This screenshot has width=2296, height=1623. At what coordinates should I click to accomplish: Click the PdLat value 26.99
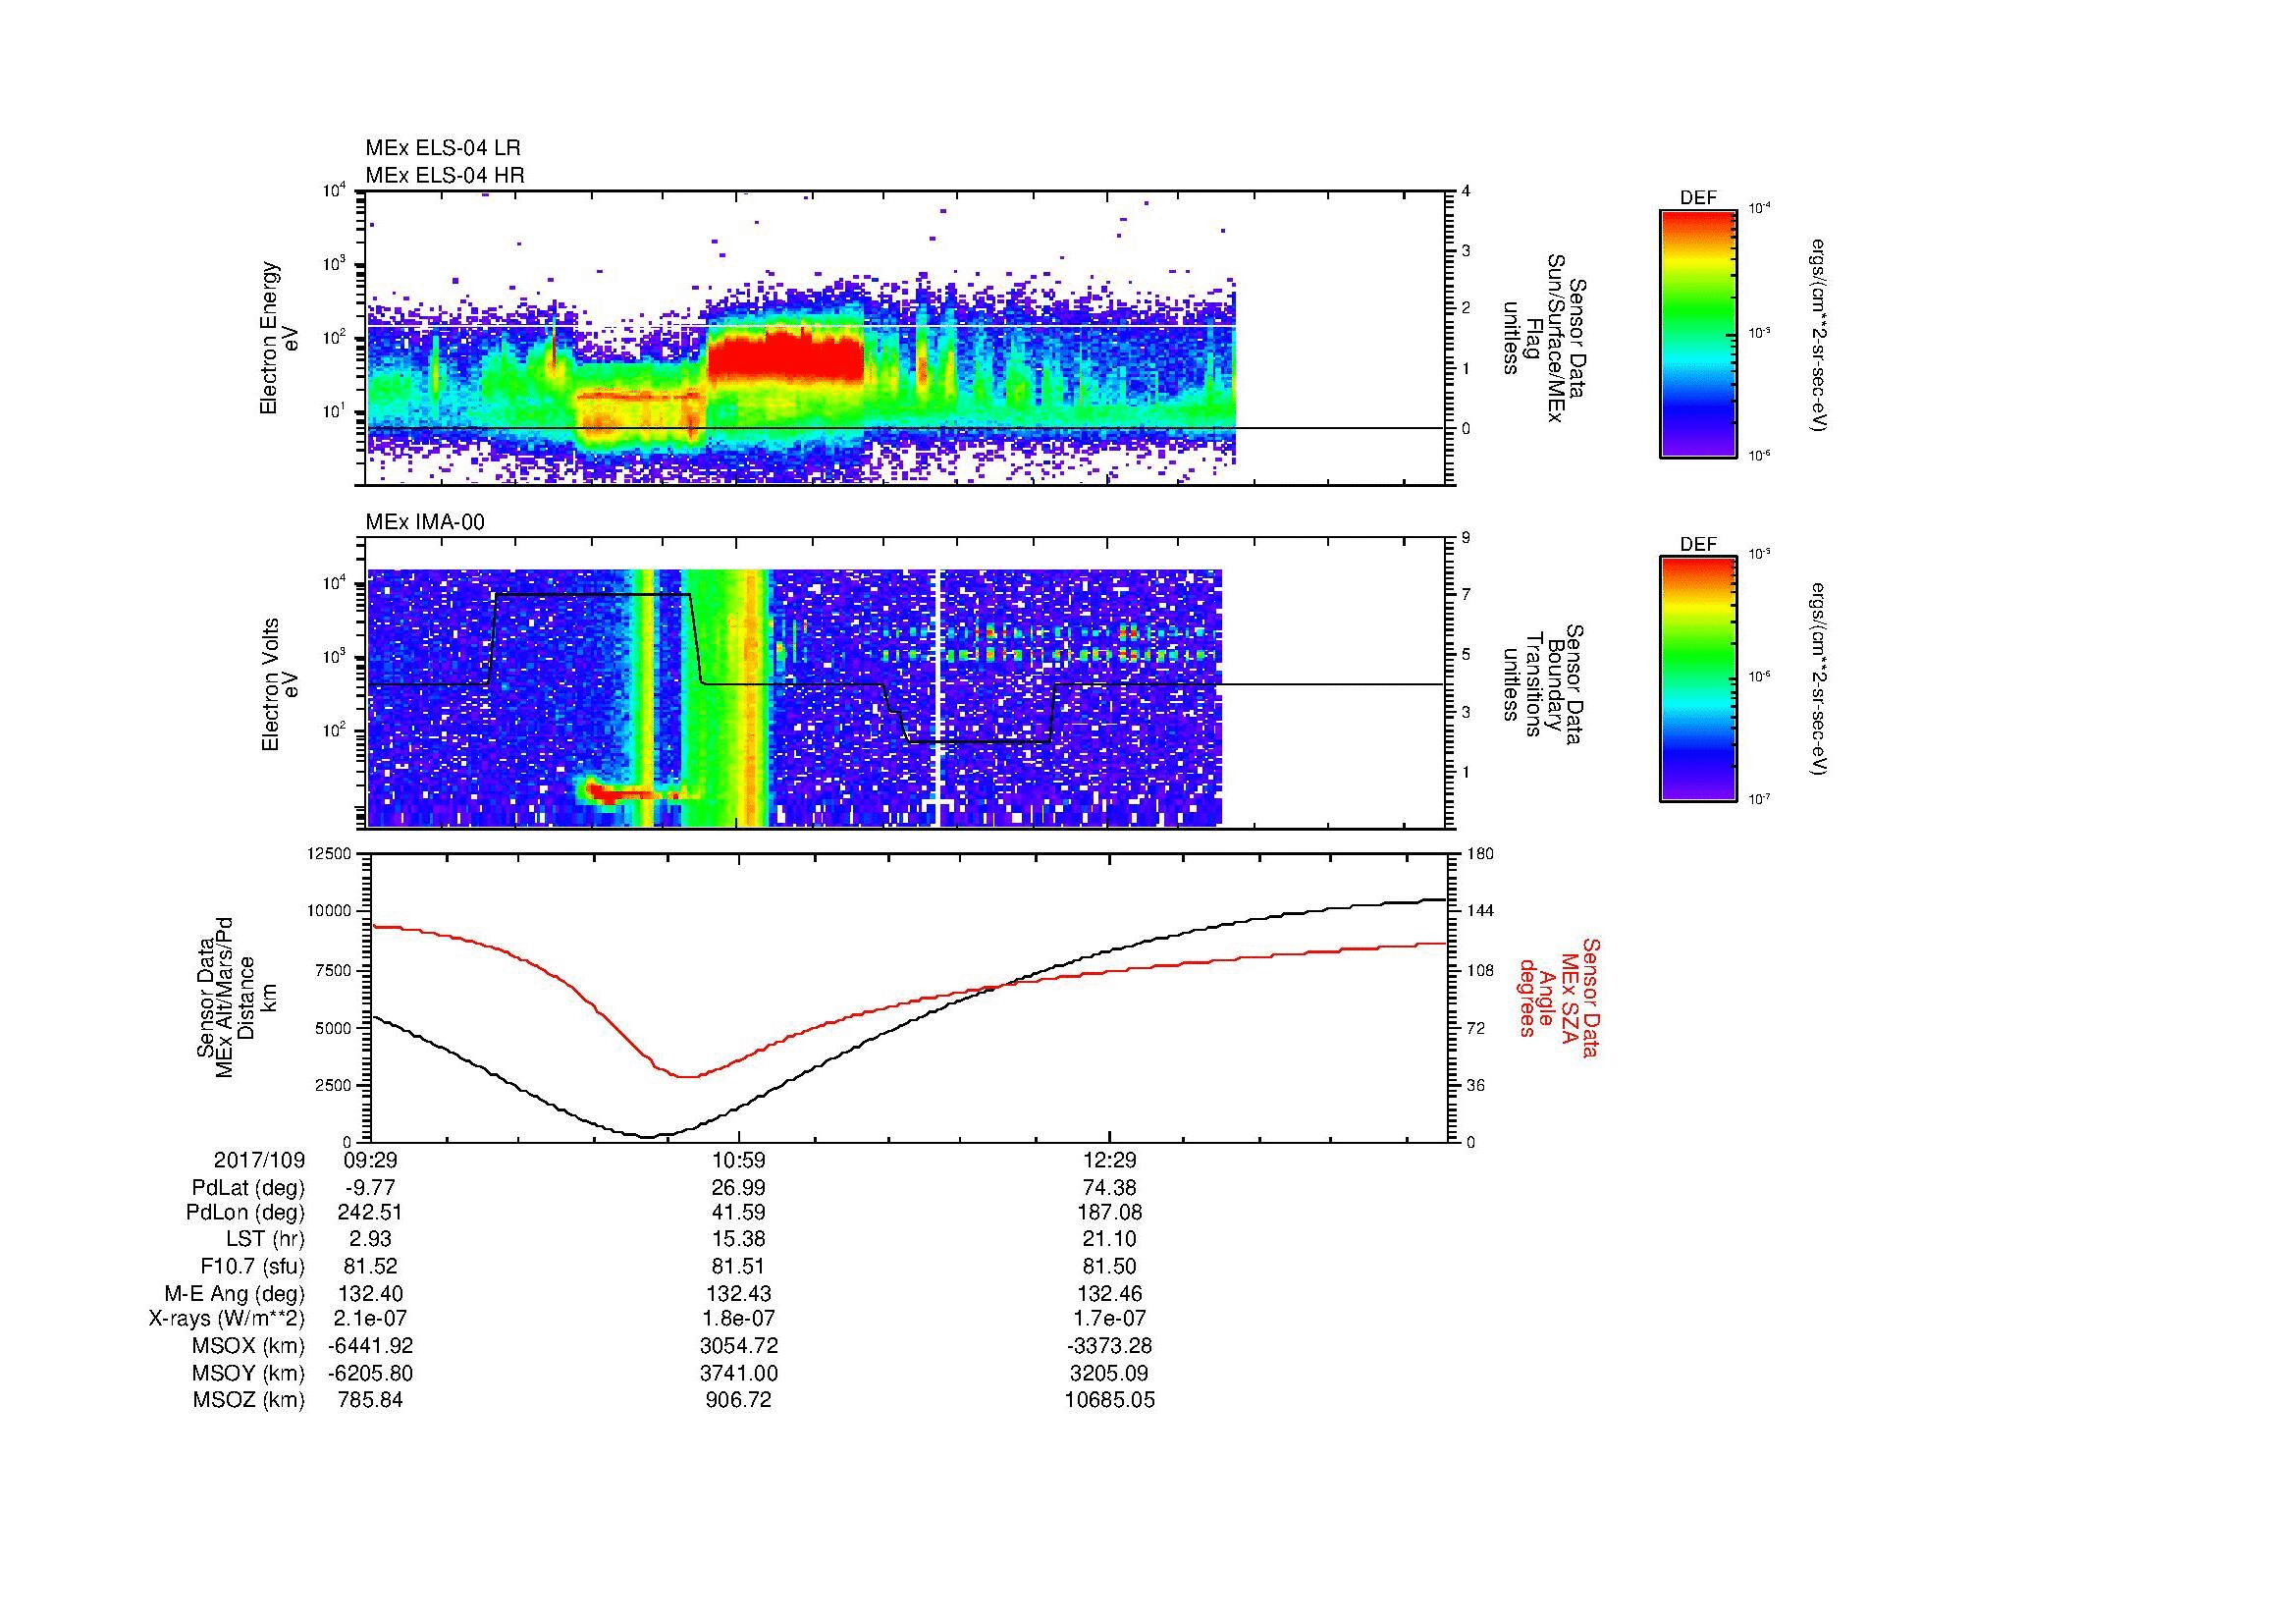[738, 1188]
